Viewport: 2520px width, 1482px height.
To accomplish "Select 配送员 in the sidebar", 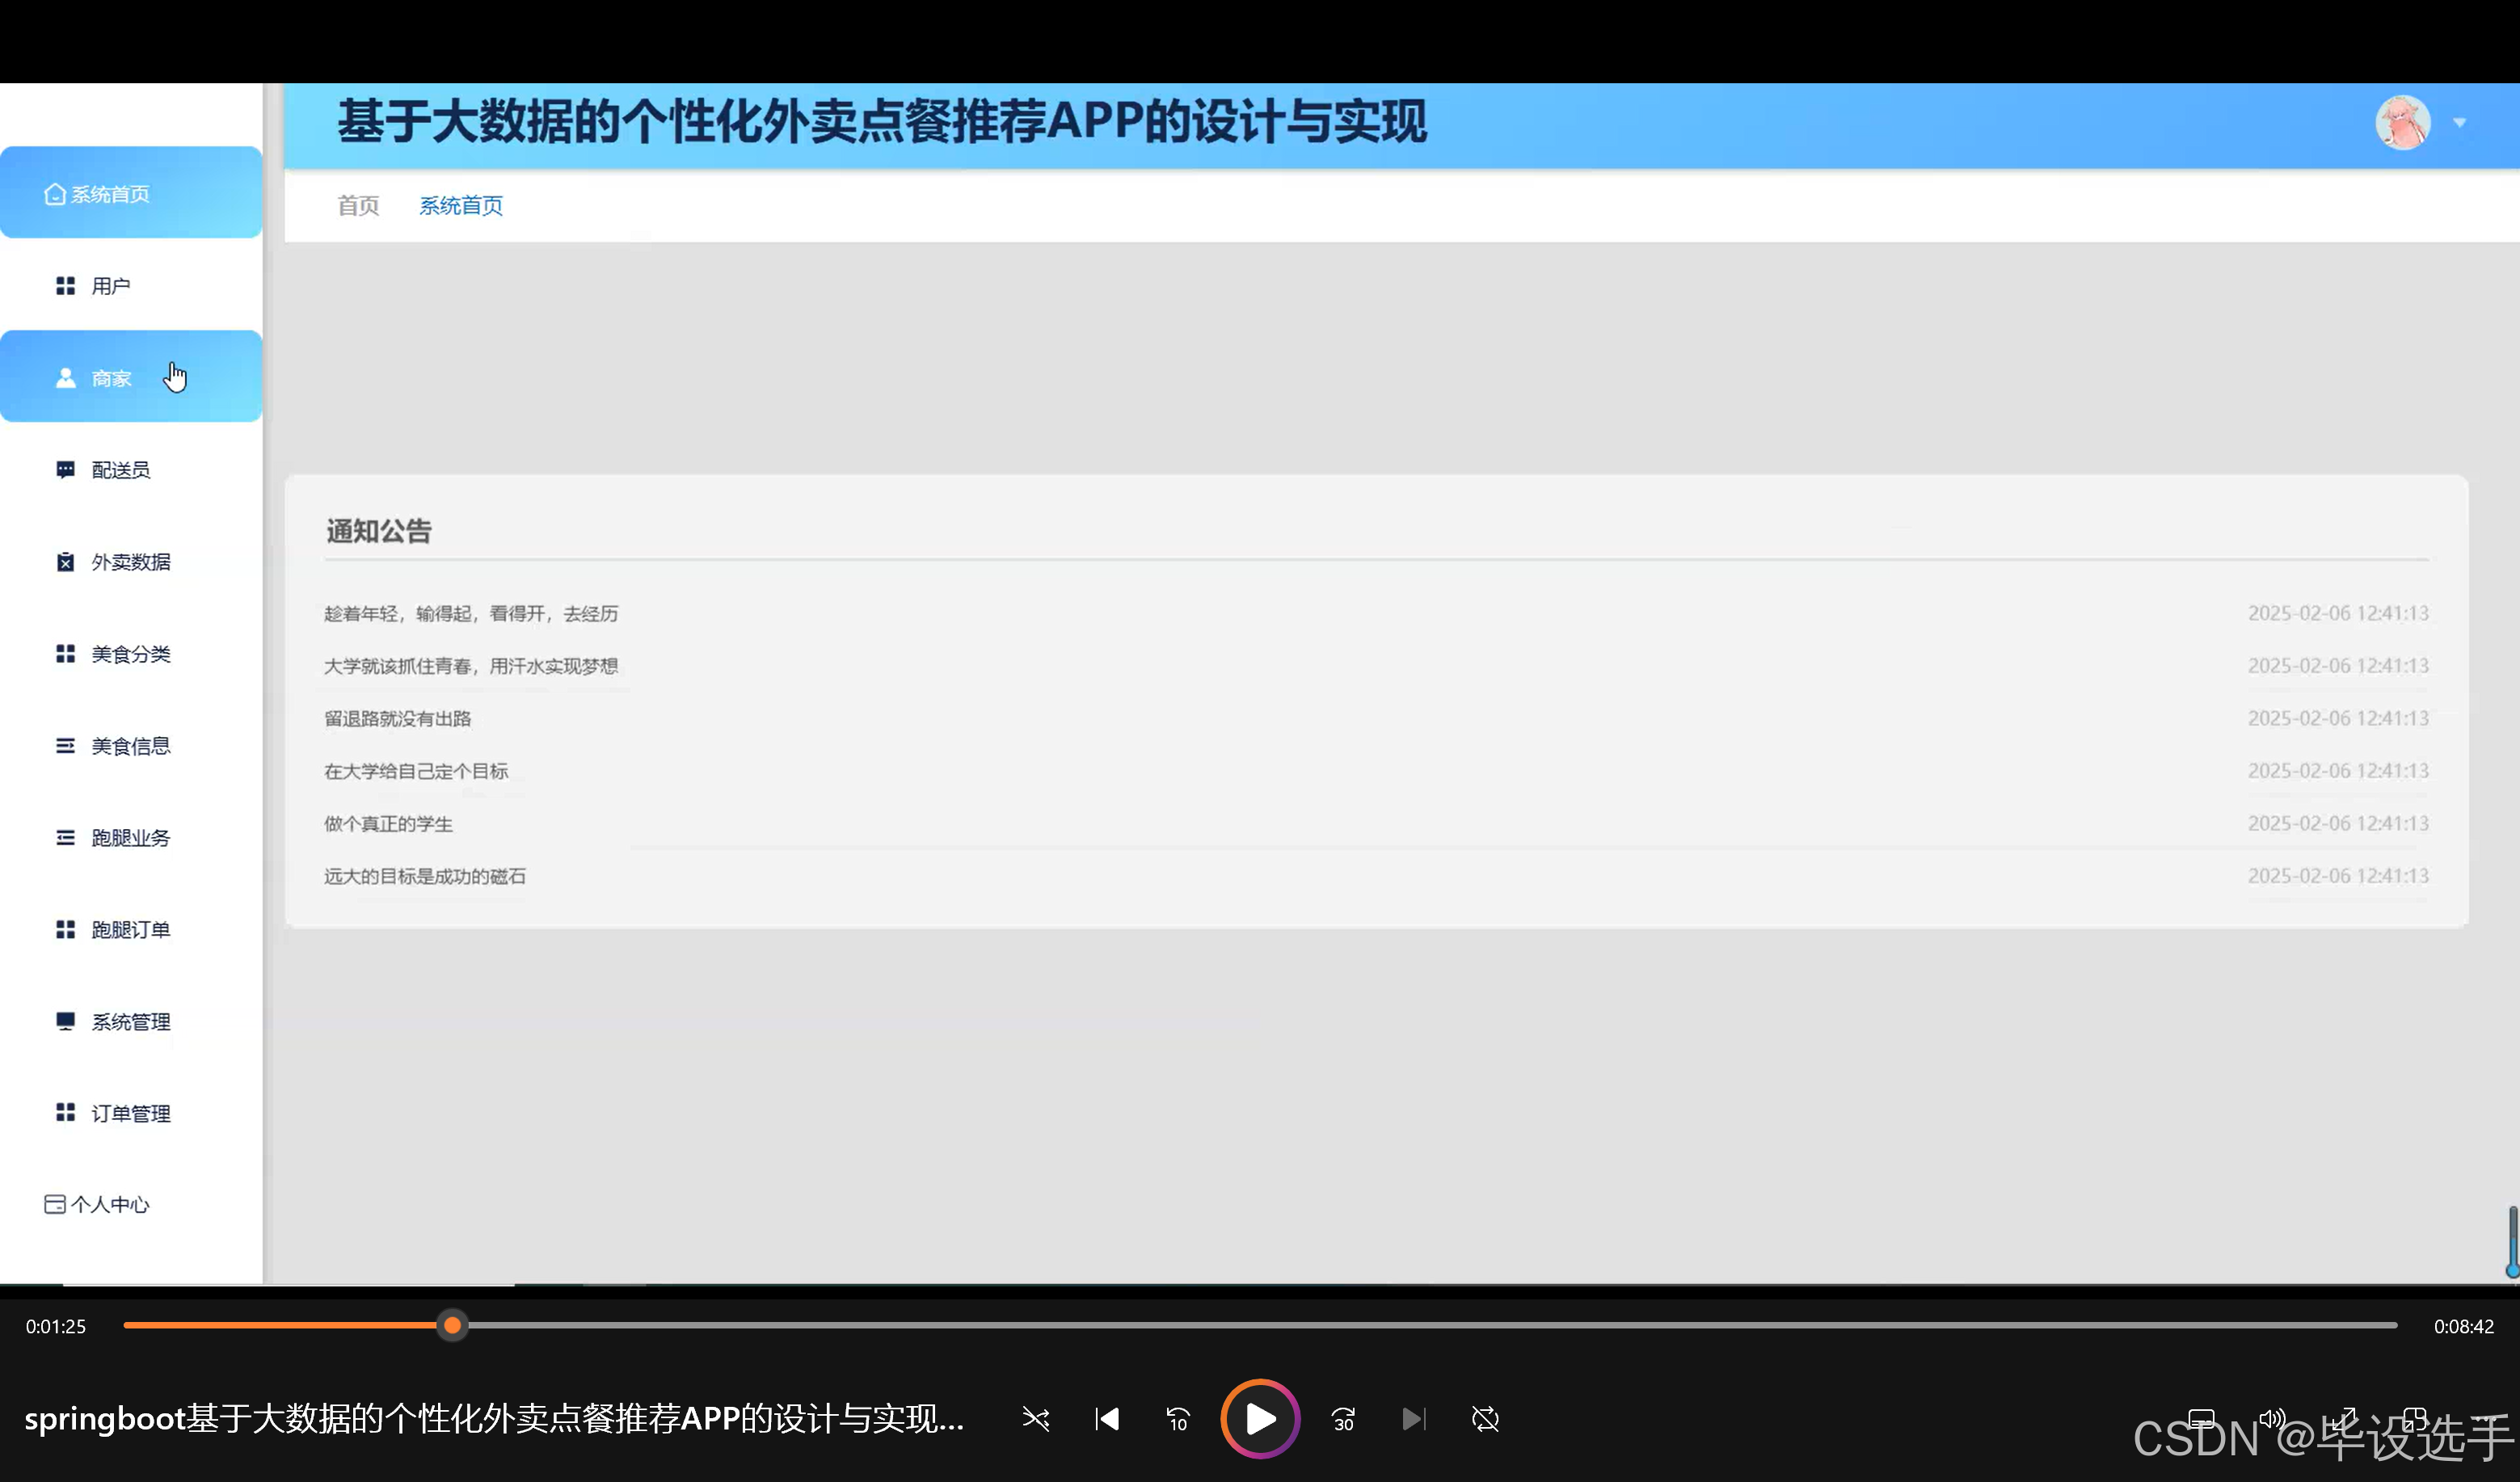I will click(120, 469).
